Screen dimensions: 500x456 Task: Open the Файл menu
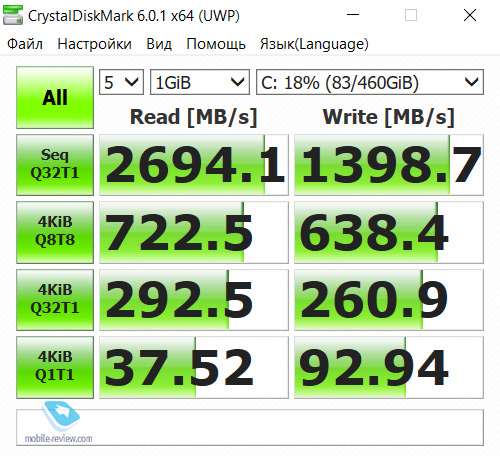point(25,44)
